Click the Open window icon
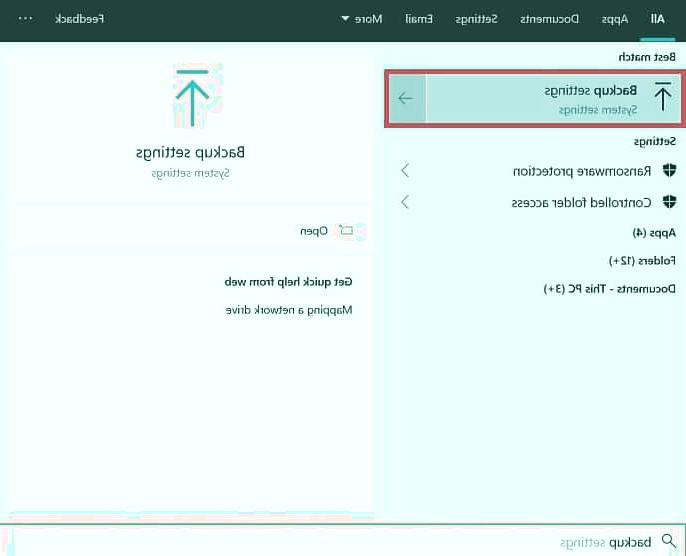Screen dimensions: 686x556 (x=346, y=231)
